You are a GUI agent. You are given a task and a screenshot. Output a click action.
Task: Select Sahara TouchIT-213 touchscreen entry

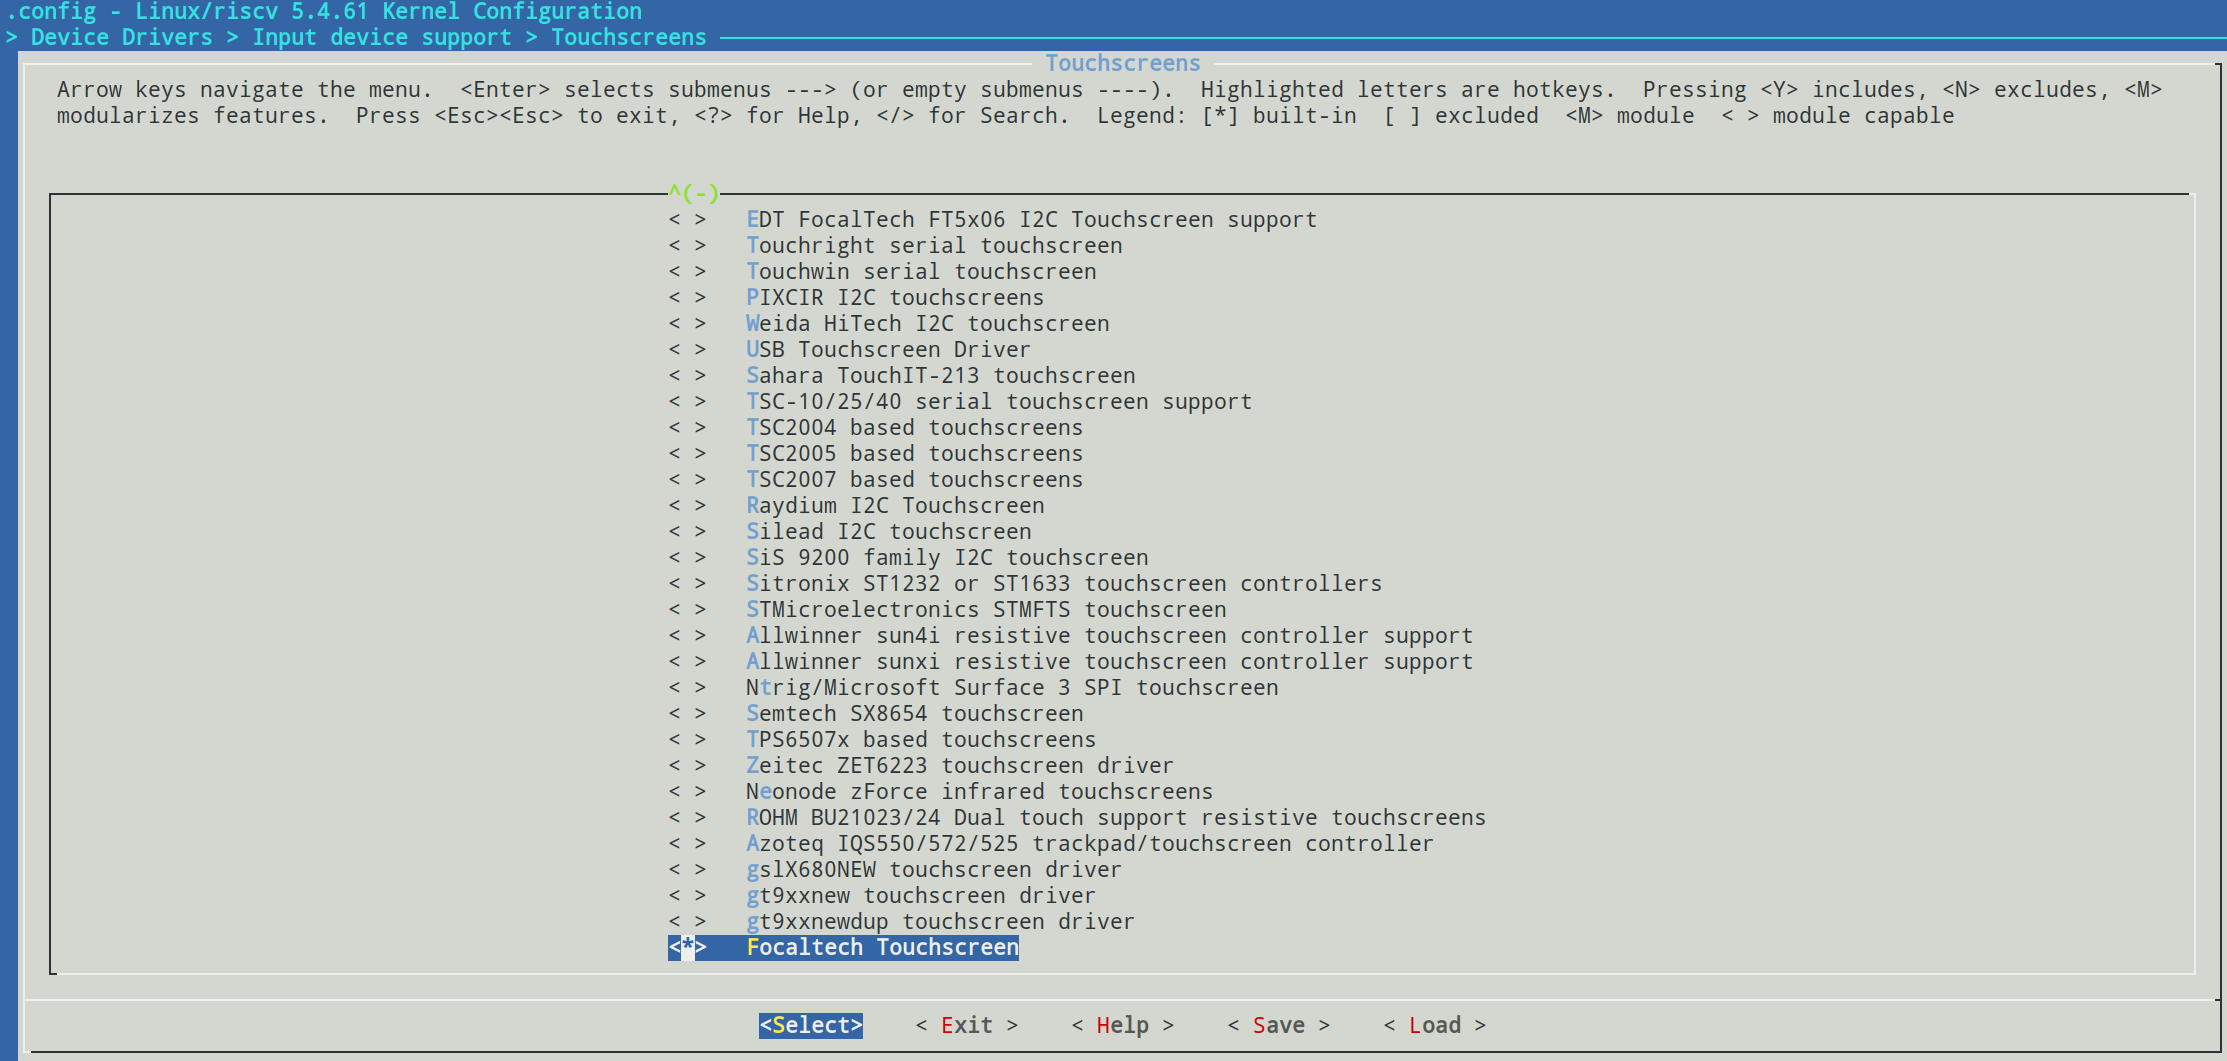point(940,376)
